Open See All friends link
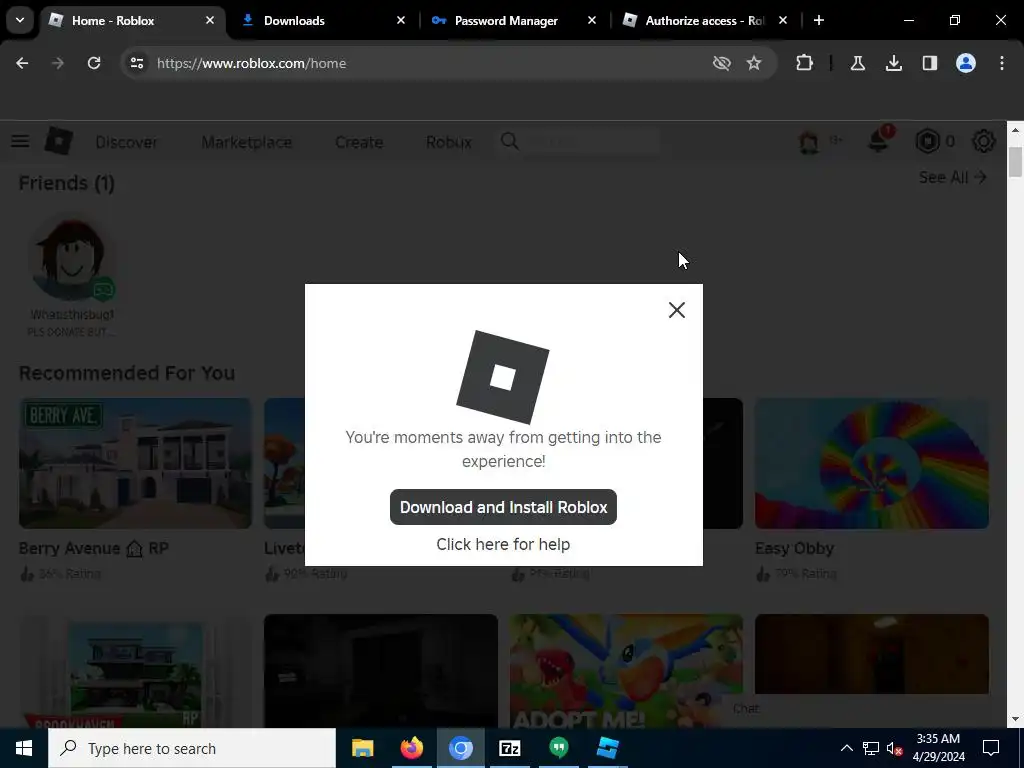Viewport: 1024px width, 768px height. click(953, 177)
